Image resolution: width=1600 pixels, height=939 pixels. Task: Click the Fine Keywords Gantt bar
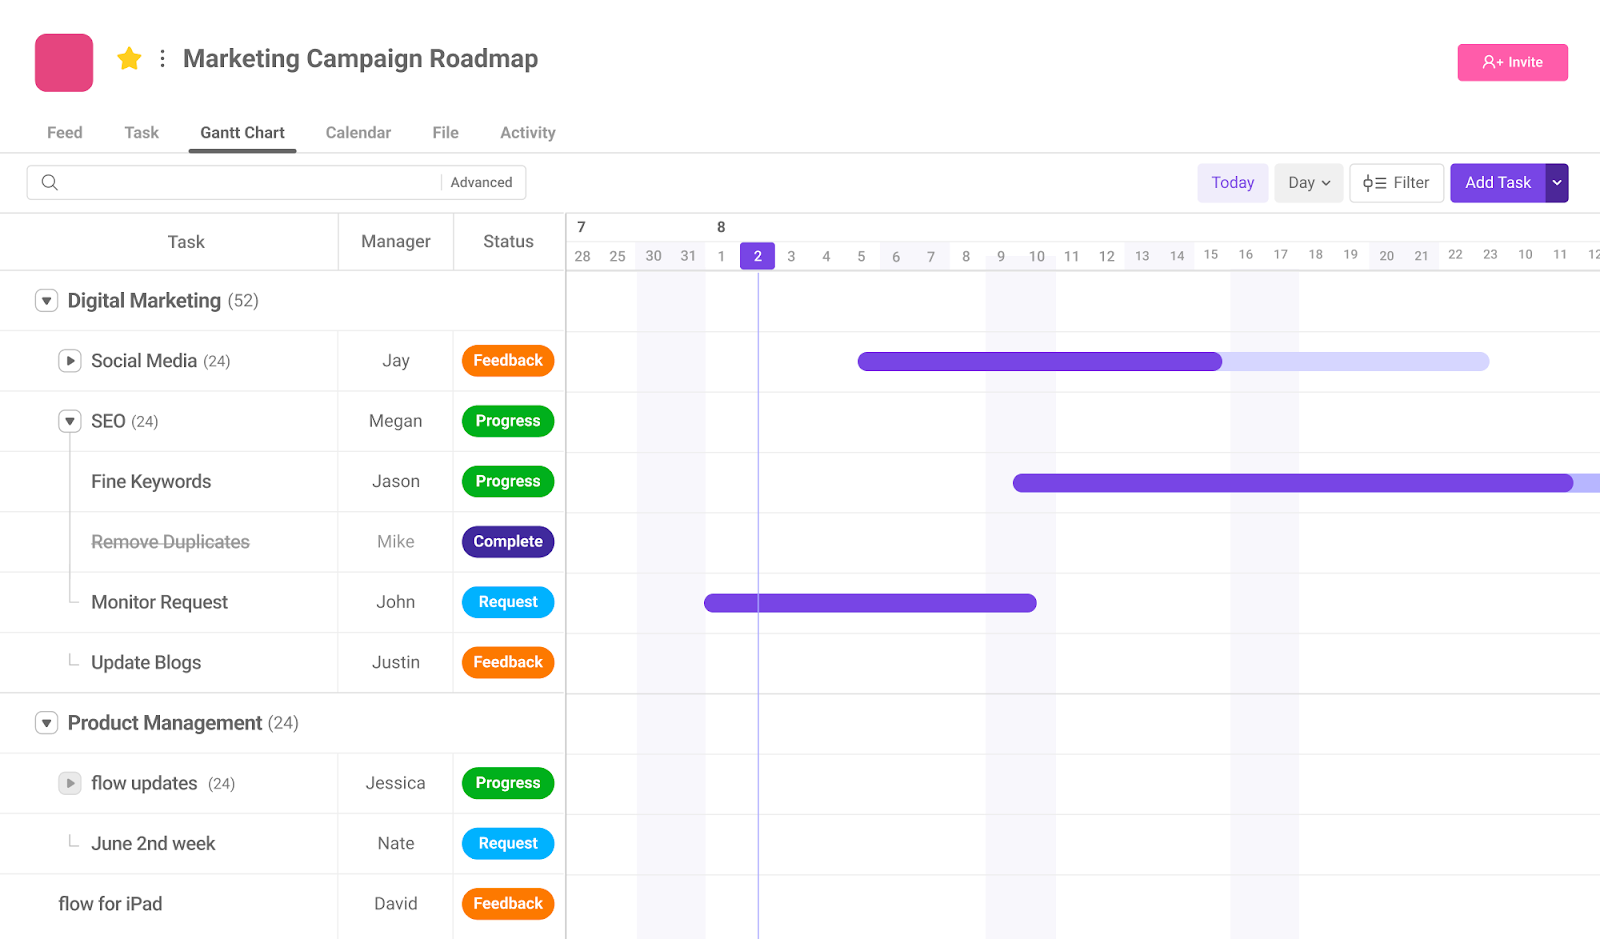[x=1306, y=483]
